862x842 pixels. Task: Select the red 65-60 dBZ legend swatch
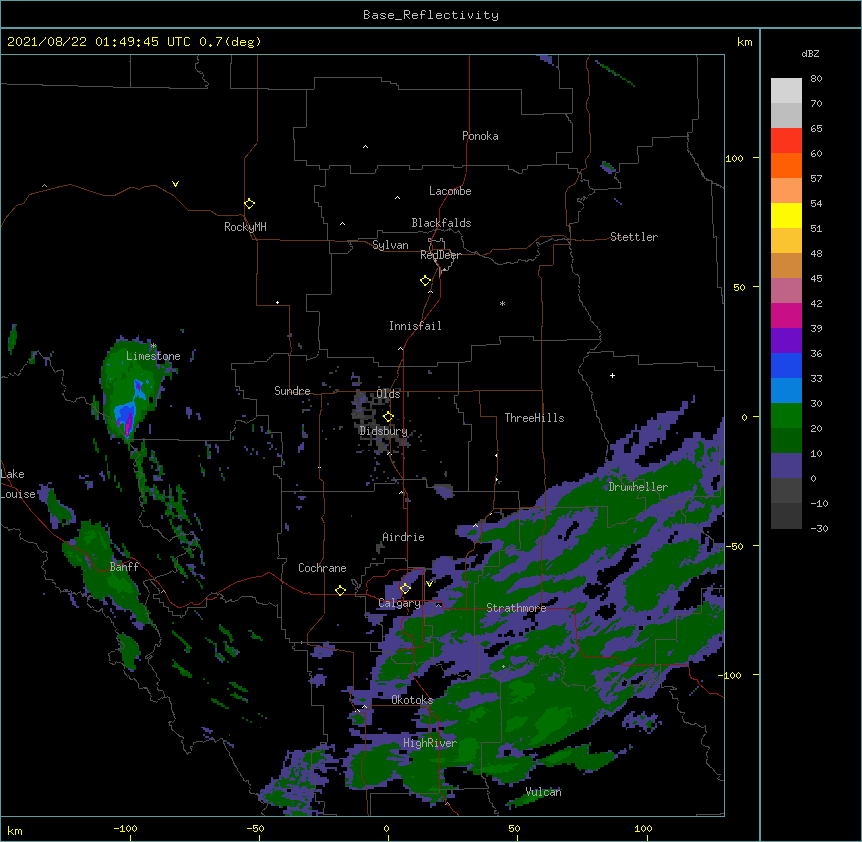coord(786,141)
